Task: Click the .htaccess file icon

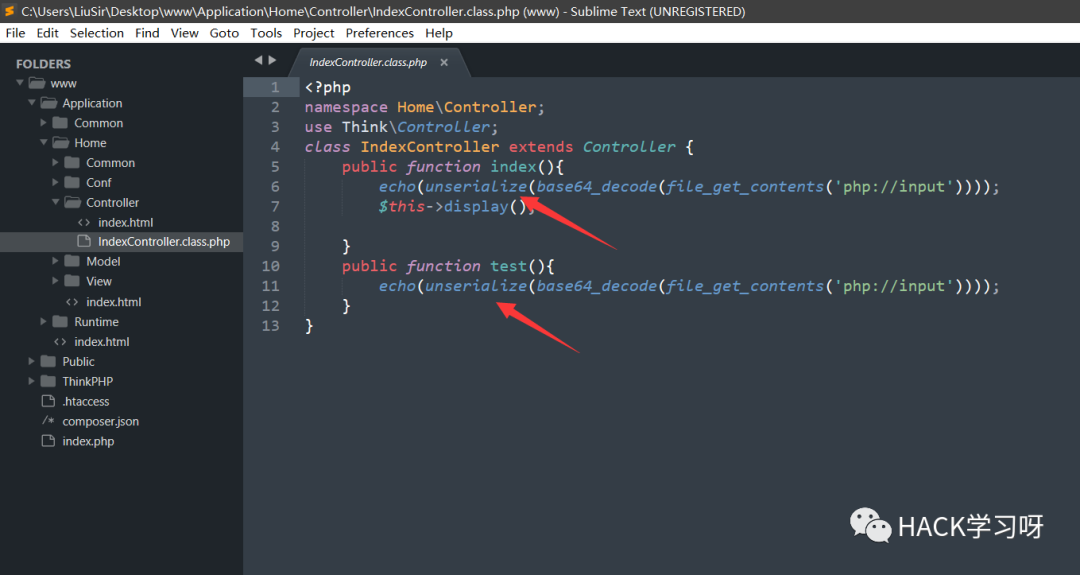Action: coord(48,401)
